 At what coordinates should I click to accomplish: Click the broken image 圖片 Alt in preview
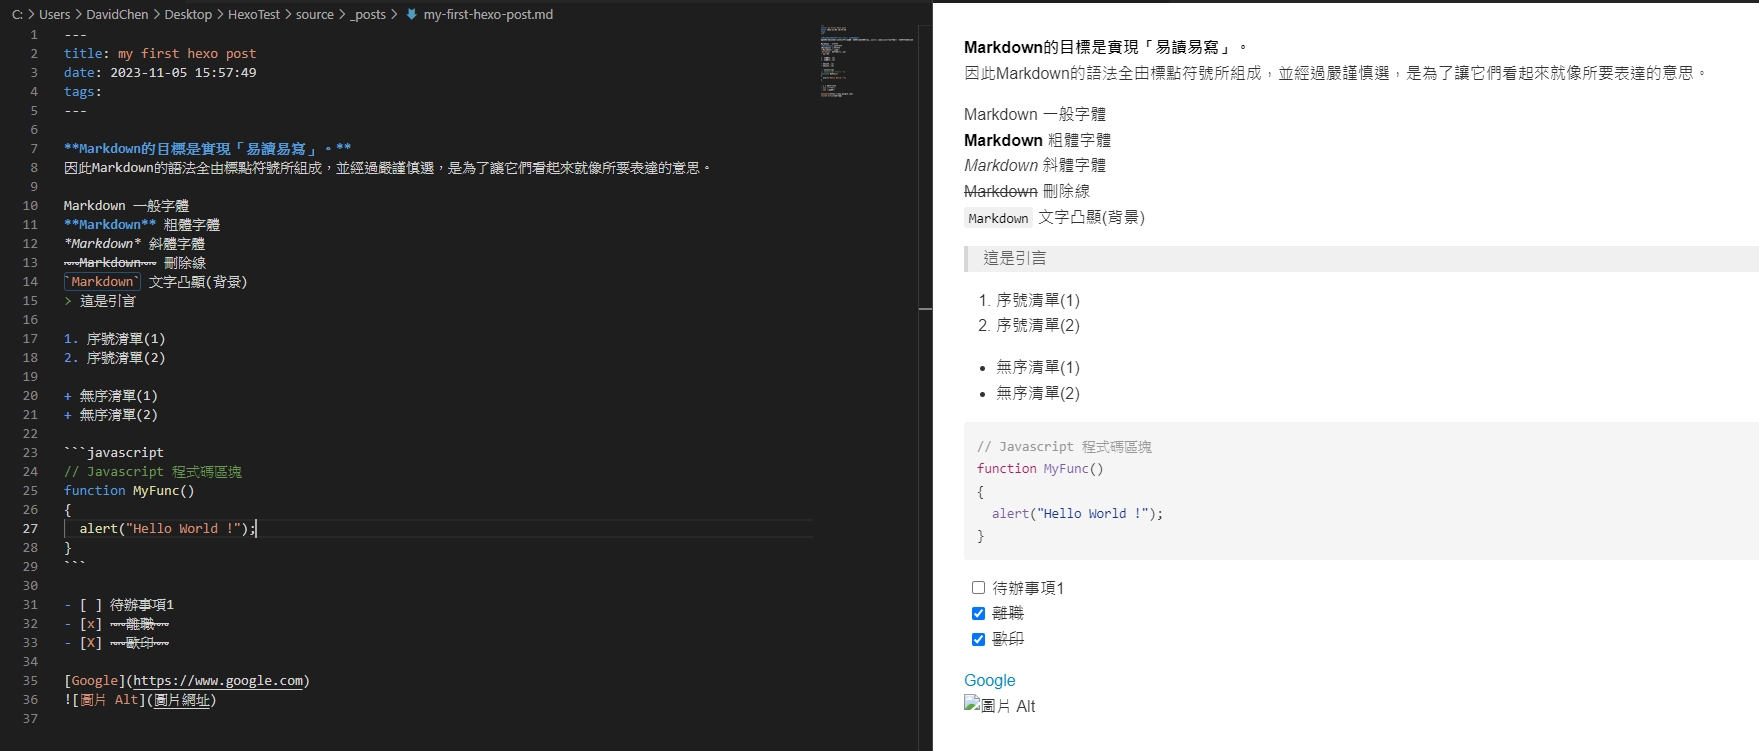999,705
